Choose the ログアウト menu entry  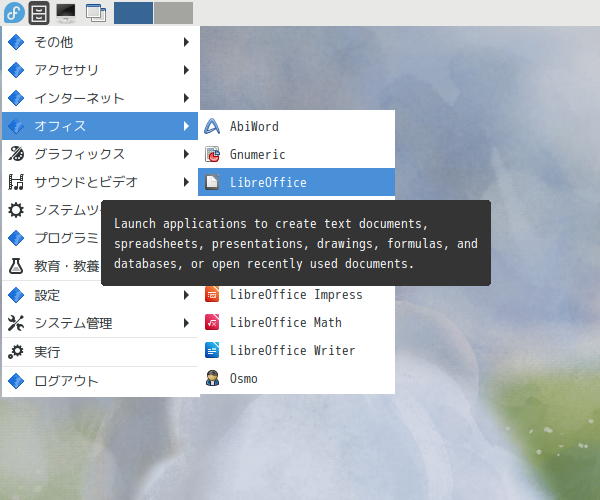(100, 381)
